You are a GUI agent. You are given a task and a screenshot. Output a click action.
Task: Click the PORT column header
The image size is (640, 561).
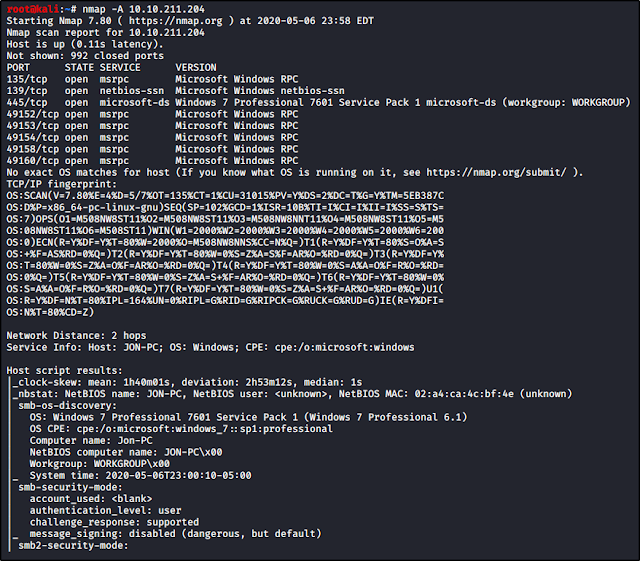pyautogui.click(x=18, y=67)
